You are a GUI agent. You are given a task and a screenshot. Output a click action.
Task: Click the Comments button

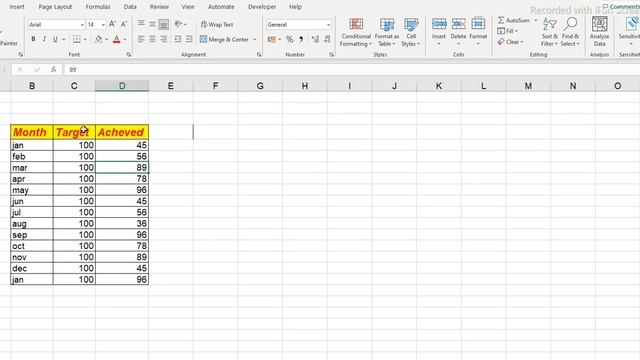(x=621, y=7)
